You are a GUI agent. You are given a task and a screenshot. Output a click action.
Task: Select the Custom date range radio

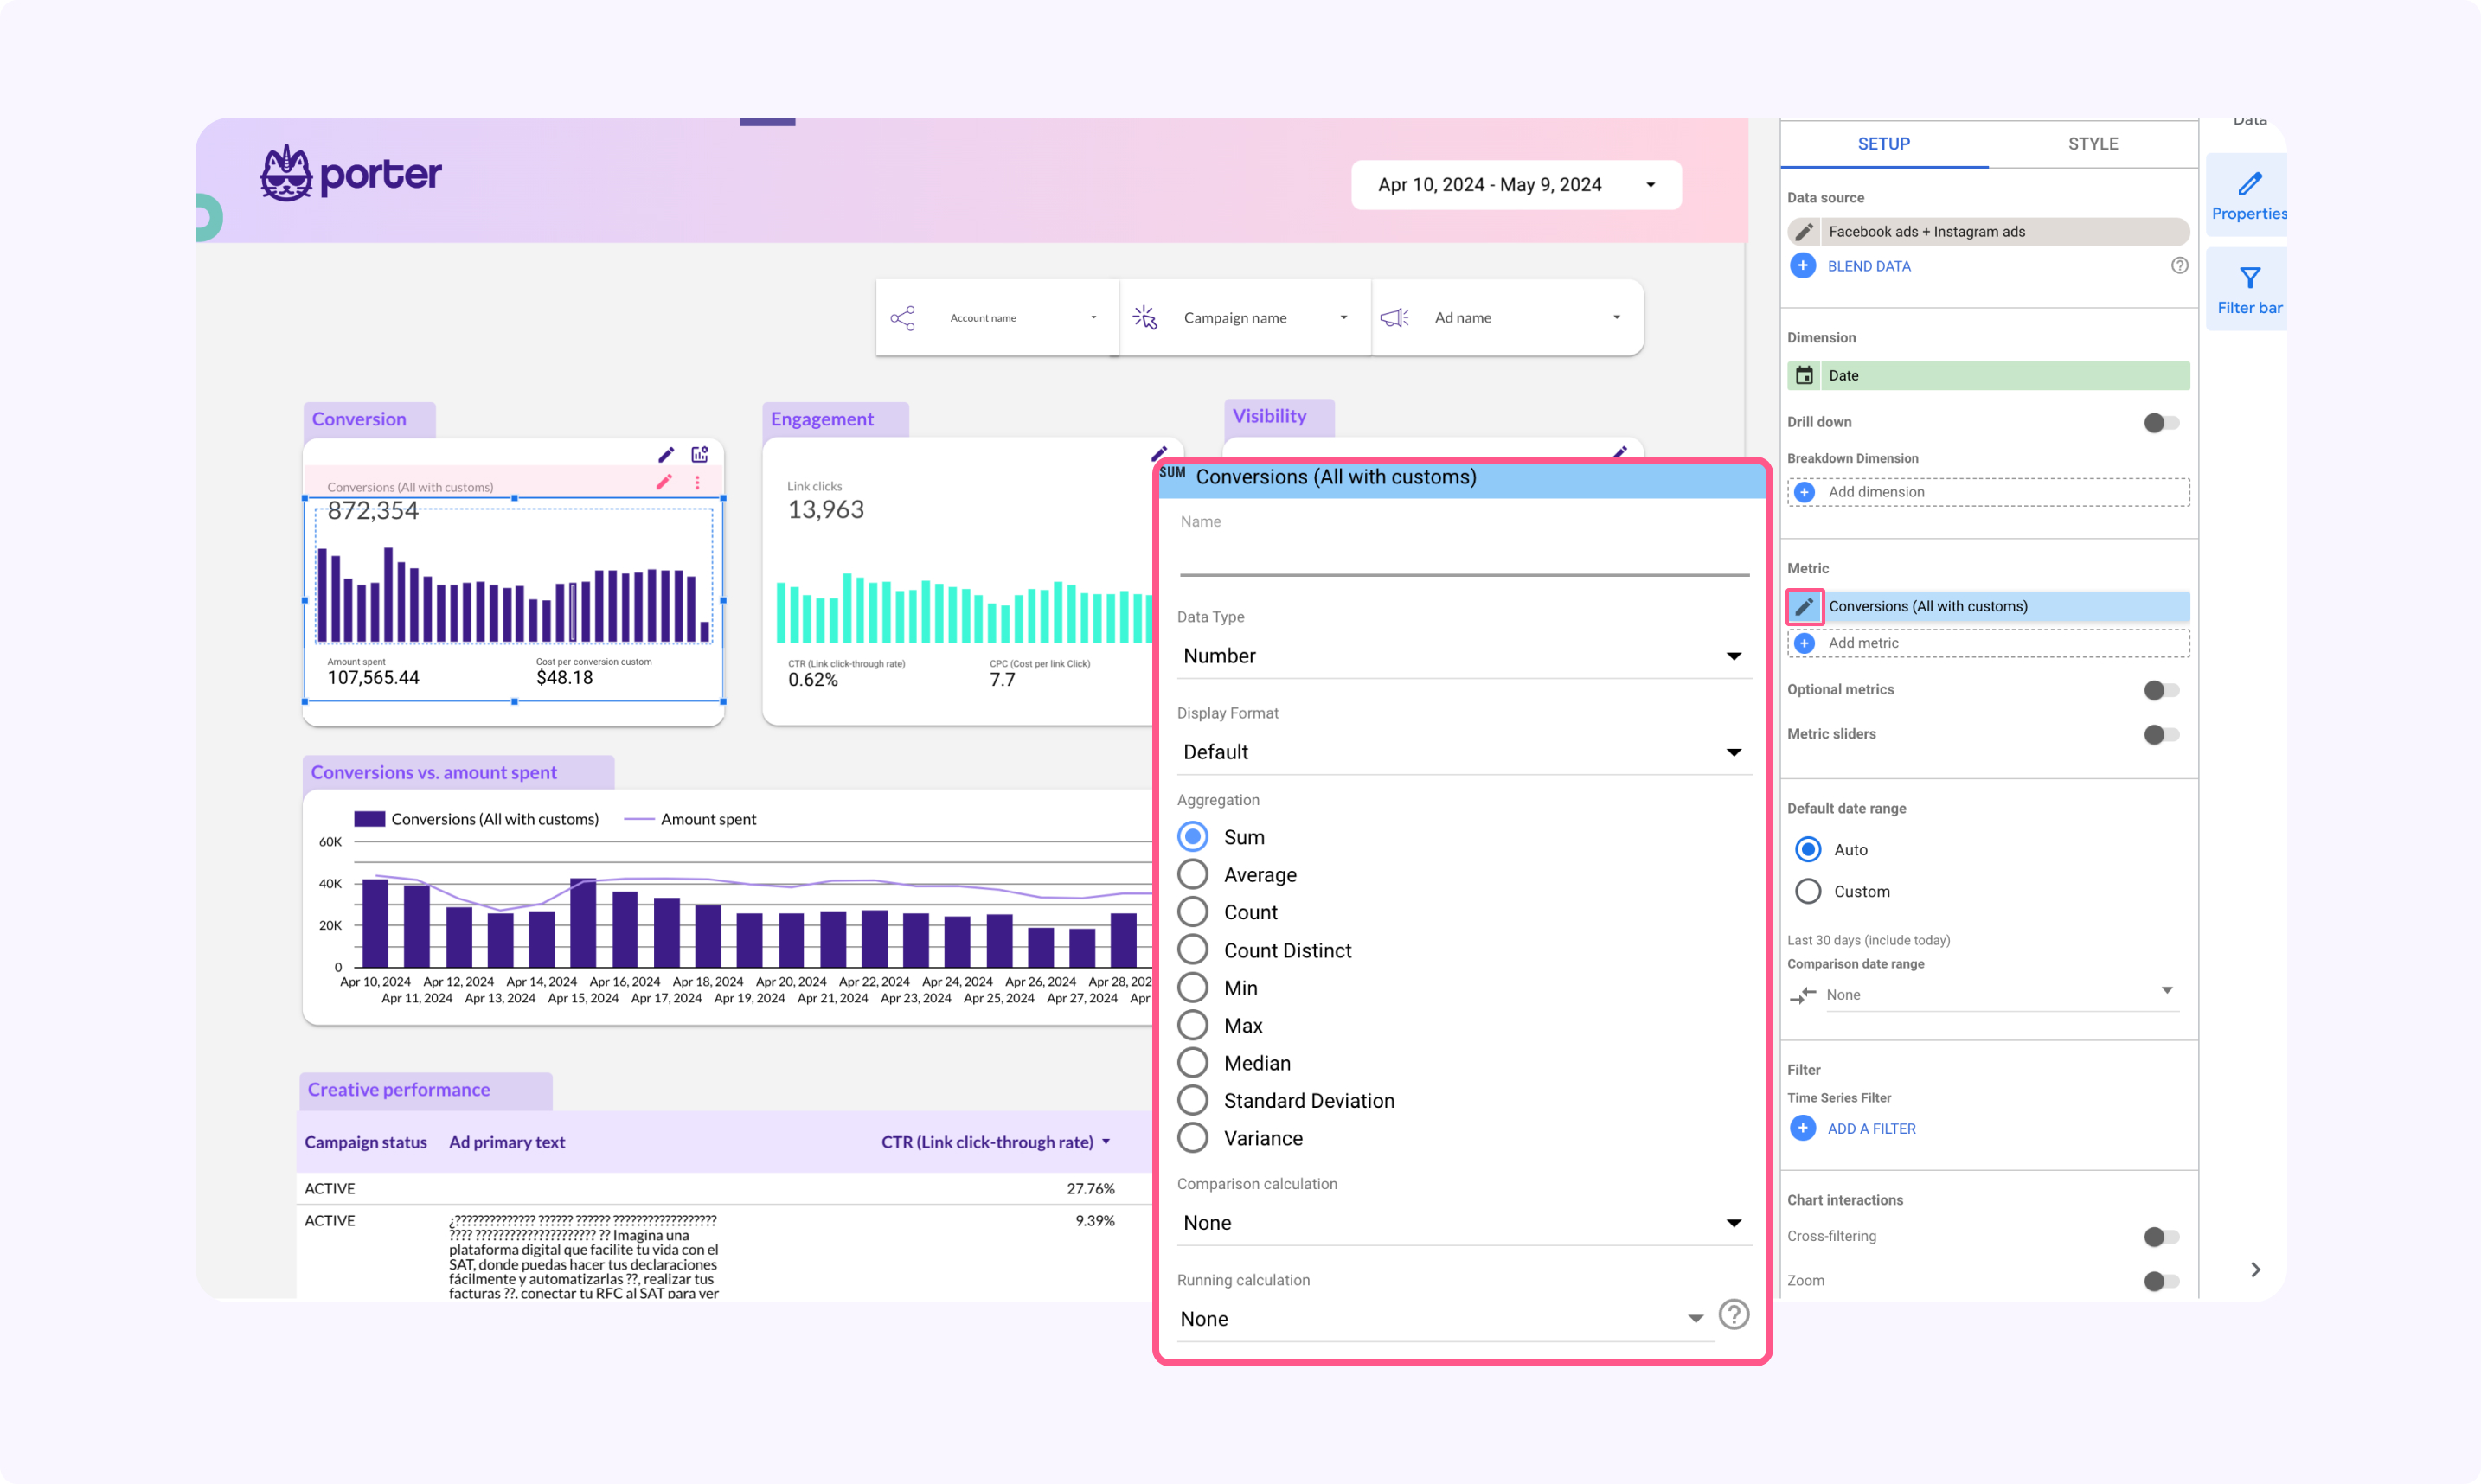pos(1808,891)
